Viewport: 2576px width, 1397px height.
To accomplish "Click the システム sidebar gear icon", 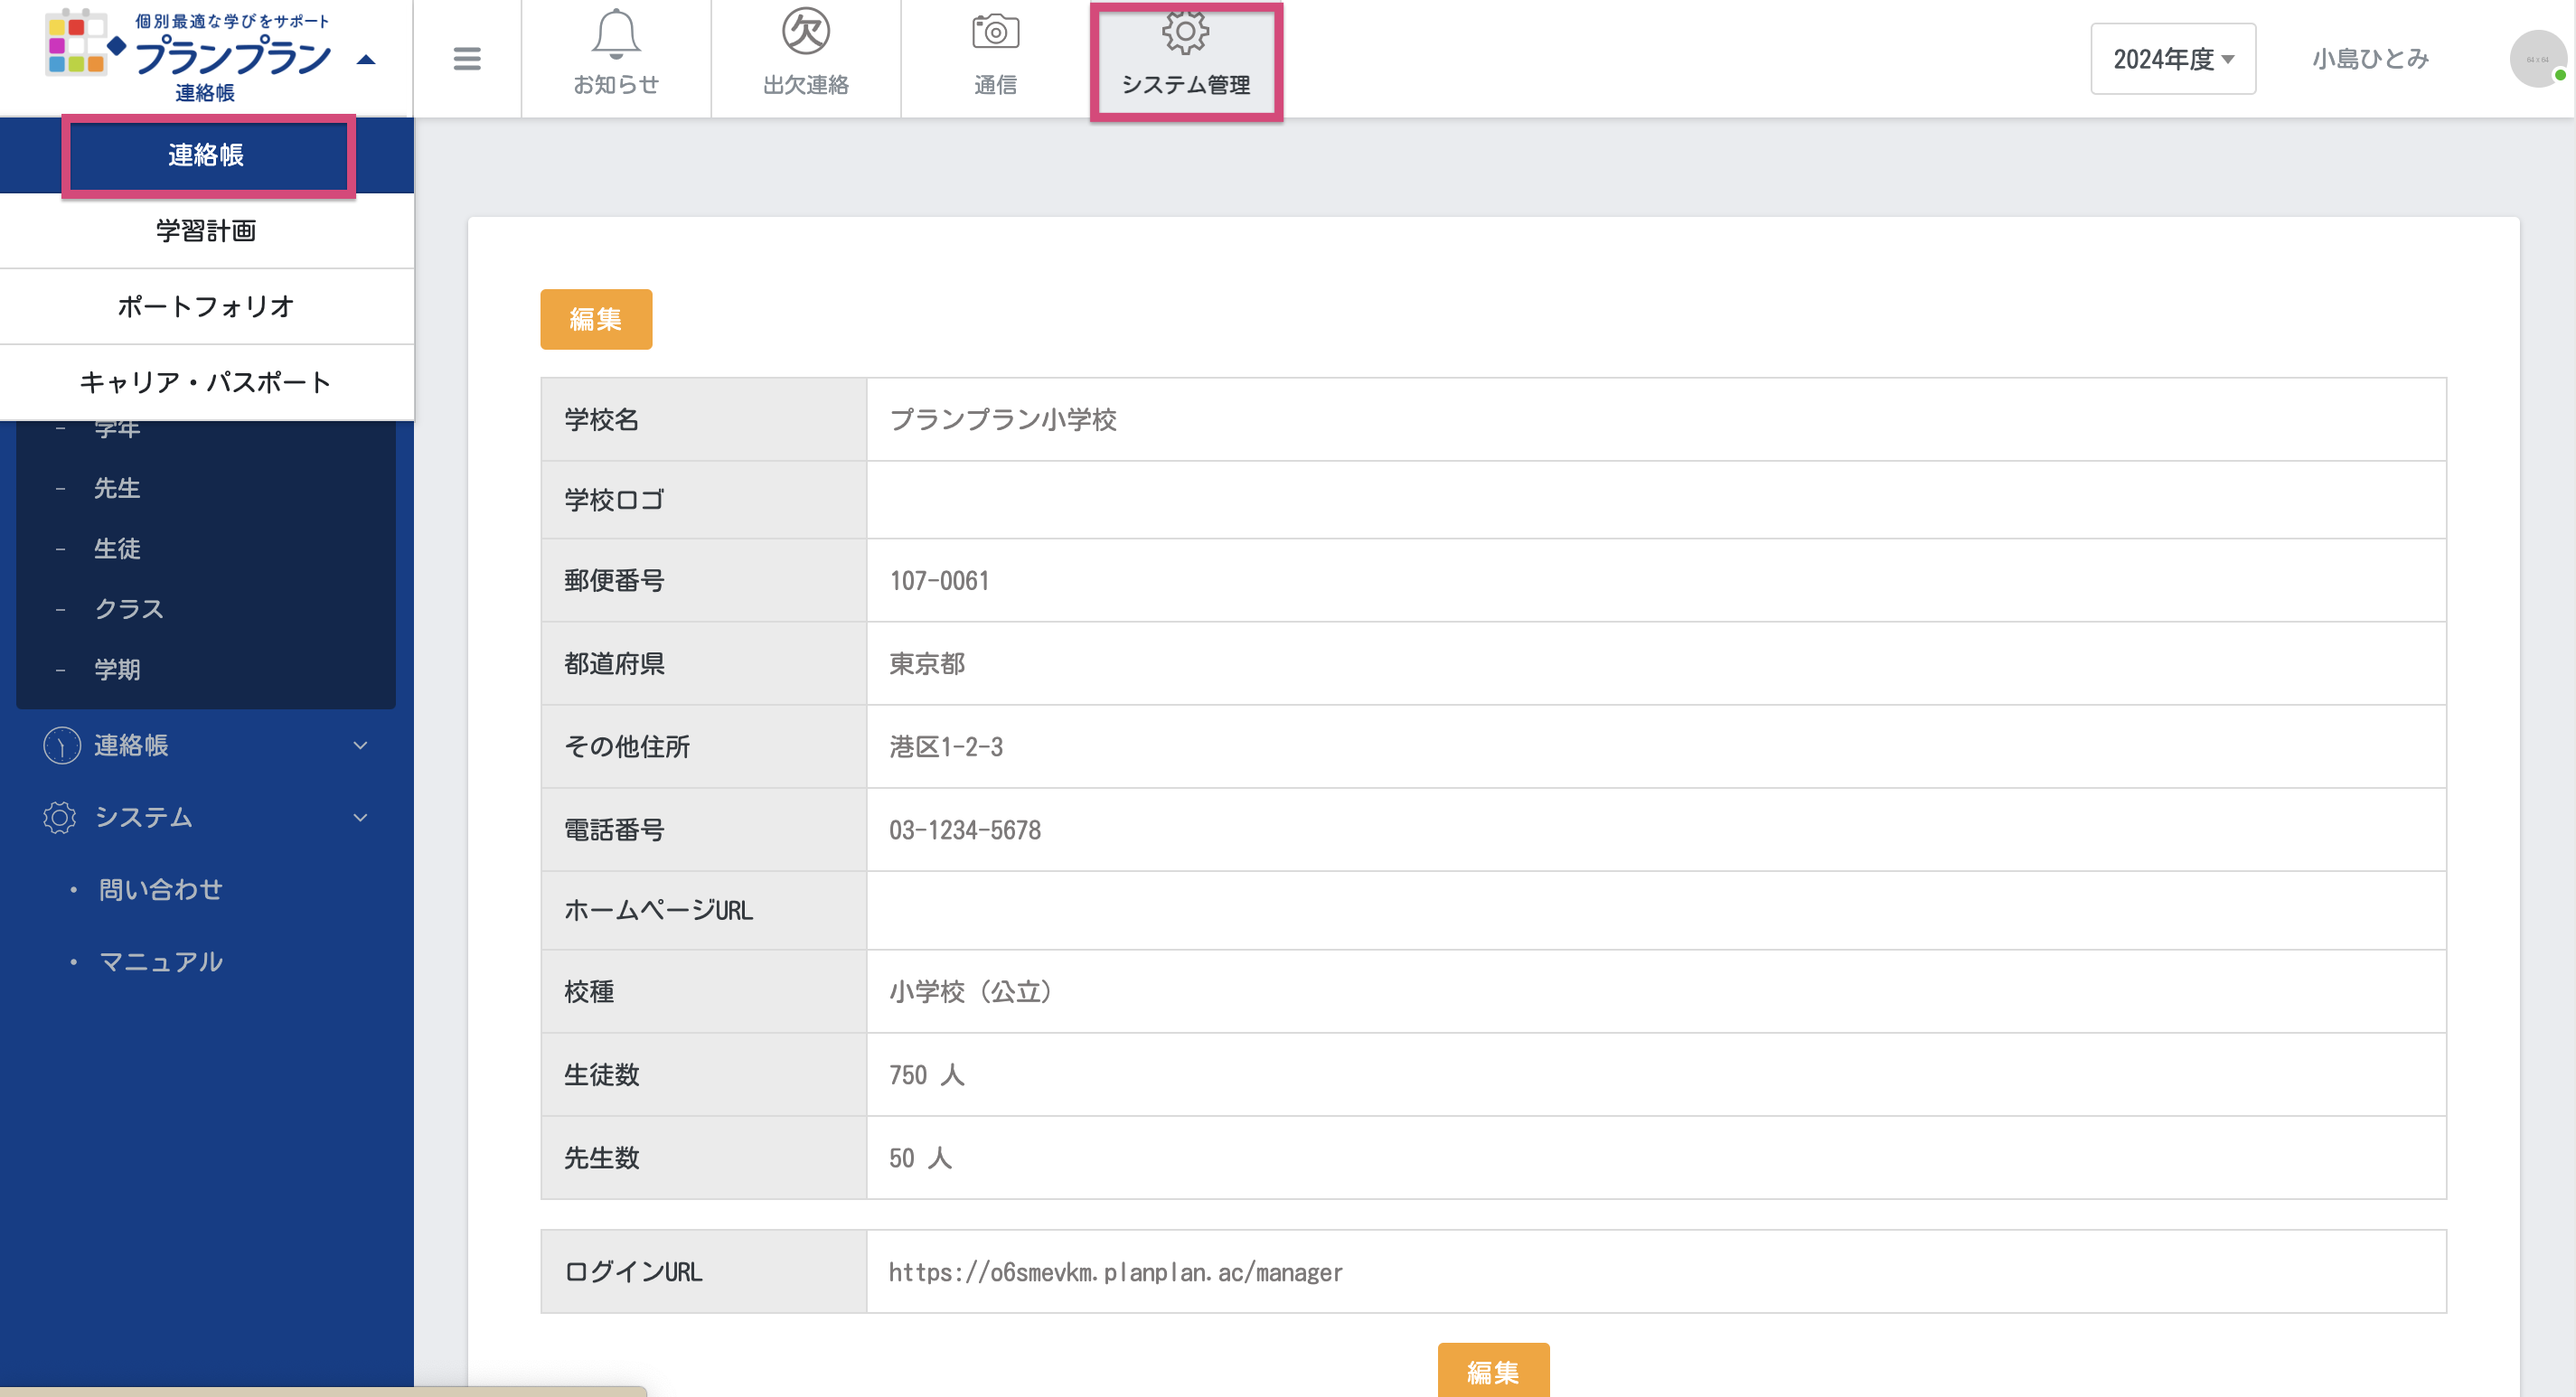I will (x=60, y=817).
